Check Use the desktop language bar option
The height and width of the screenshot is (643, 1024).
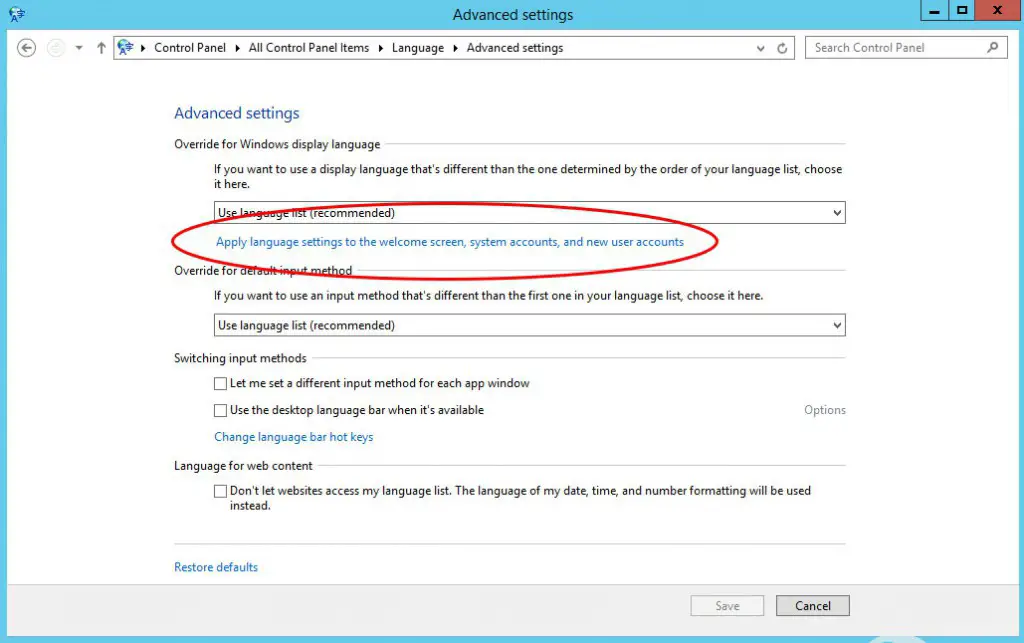pos(221,410)
